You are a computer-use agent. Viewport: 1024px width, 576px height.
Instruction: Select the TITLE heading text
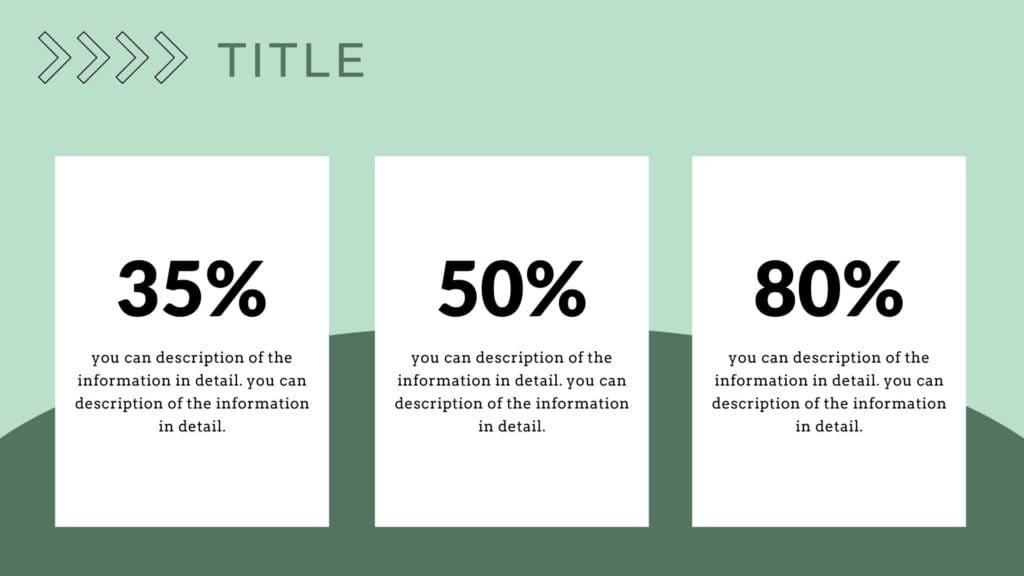click(x=291, y=60)
